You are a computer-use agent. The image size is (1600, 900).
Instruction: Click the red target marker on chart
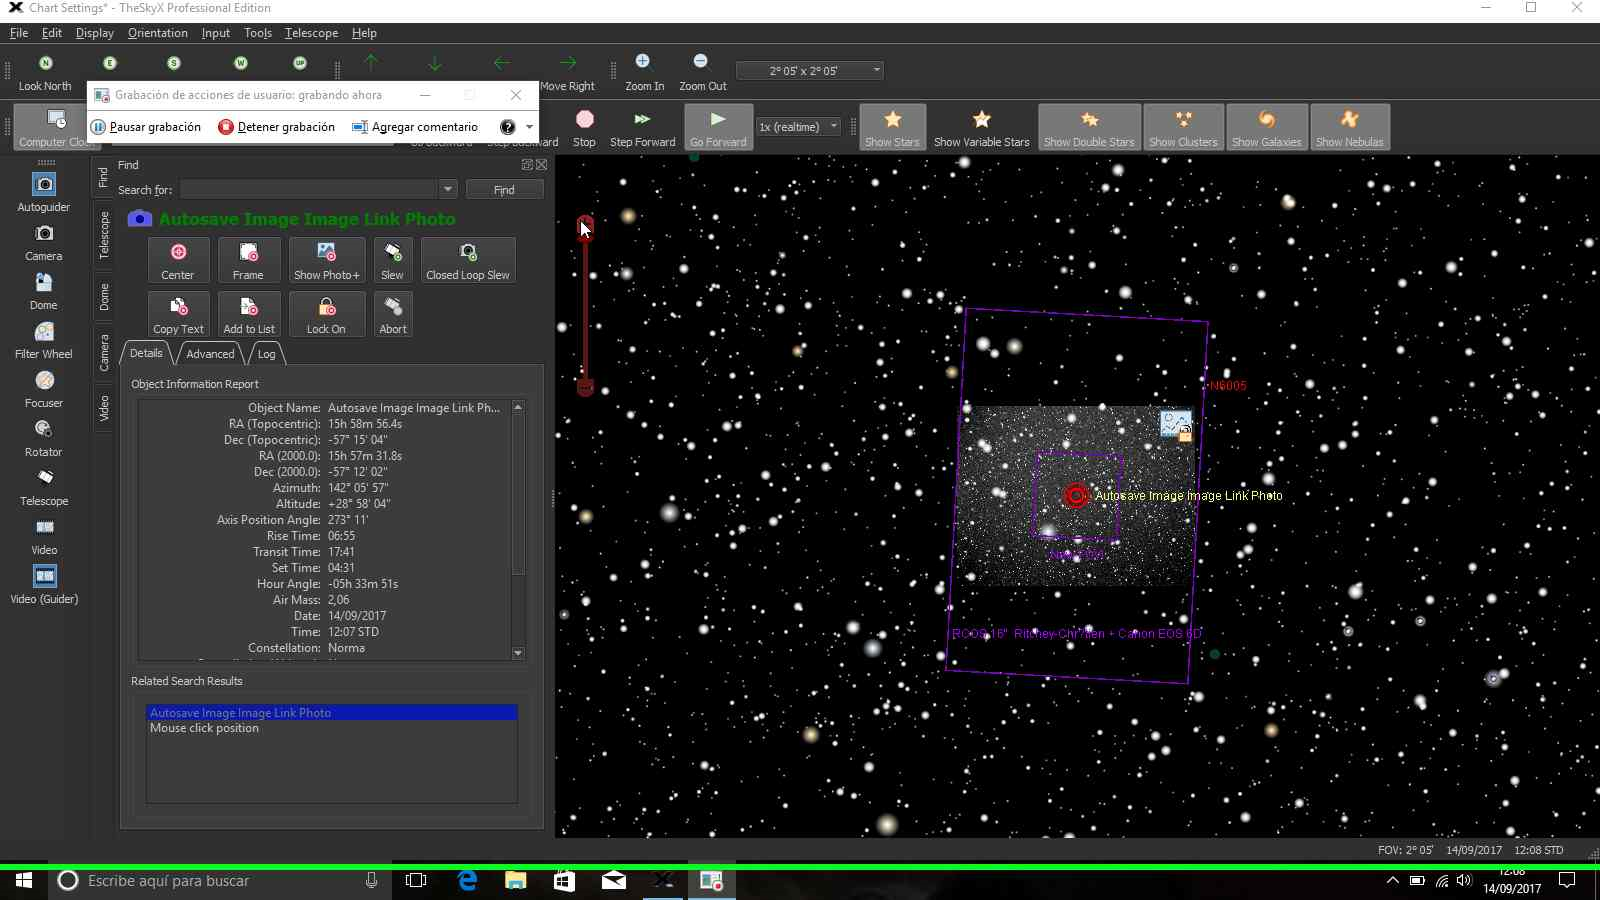coord(1076,495)
